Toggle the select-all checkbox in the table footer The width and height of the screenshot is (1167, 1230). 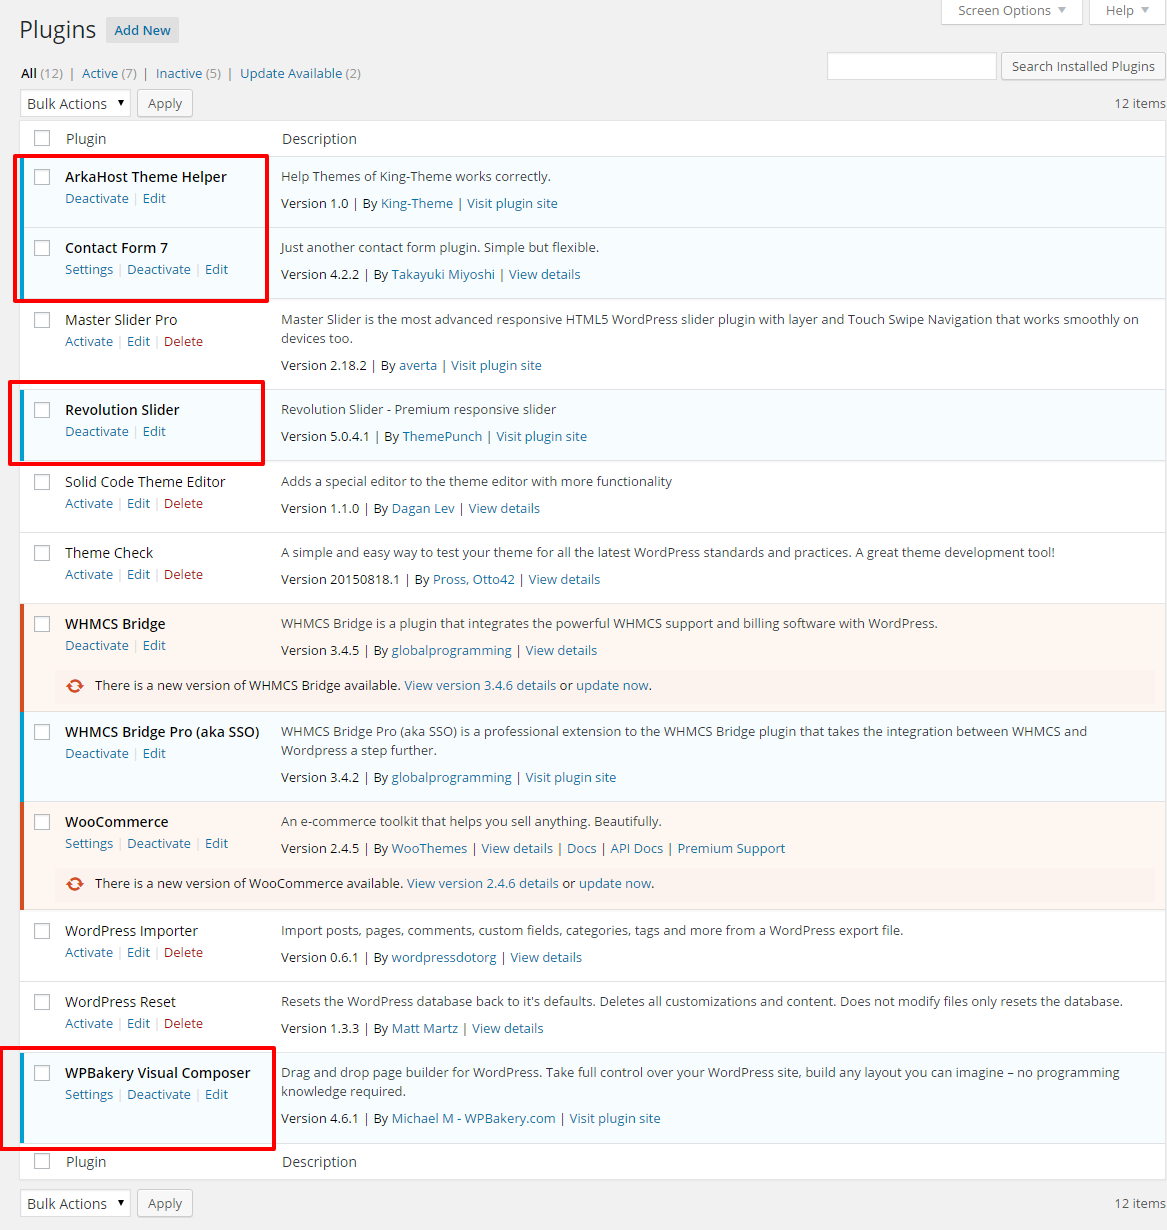pyautogui.click(x=42, y=1161)
